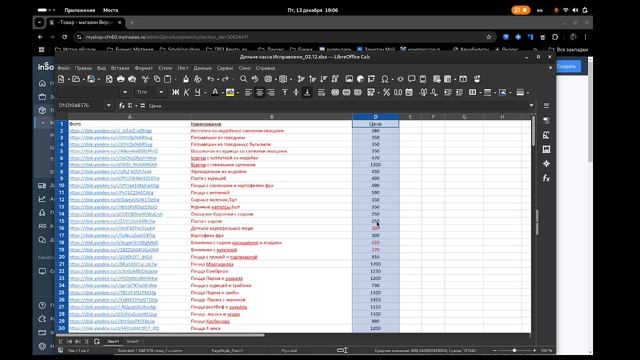Screen dimensions: 640x360
Task: Open the Данные menu
Action: [x=202, y=68]
